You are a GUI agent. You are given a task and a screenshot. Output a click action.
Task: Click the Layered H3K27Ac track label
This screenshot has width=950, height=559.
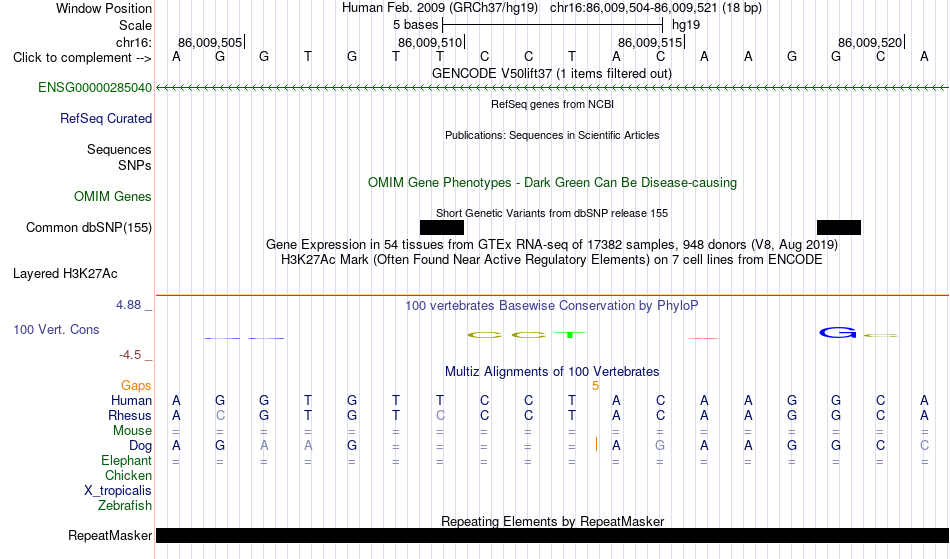(x=65, y=274)
